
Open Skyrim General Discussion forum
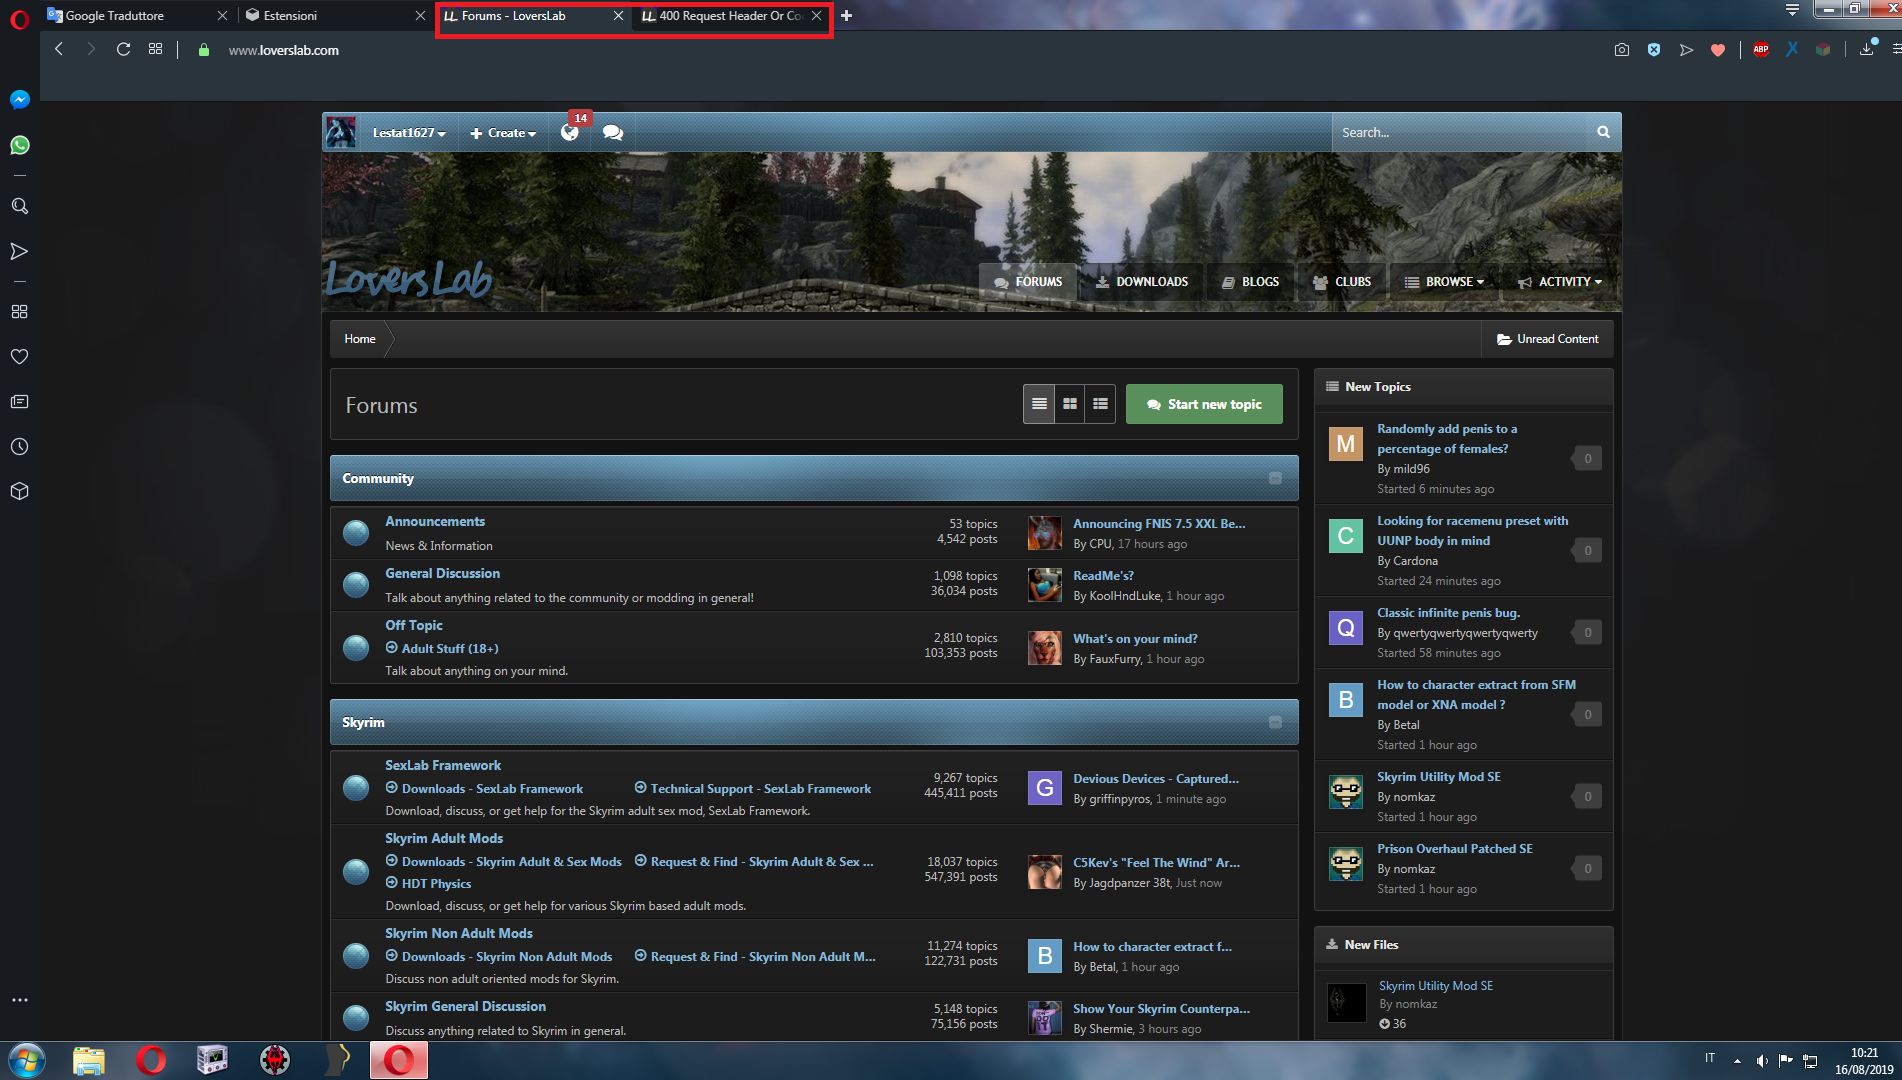(x=466, y=1006)
